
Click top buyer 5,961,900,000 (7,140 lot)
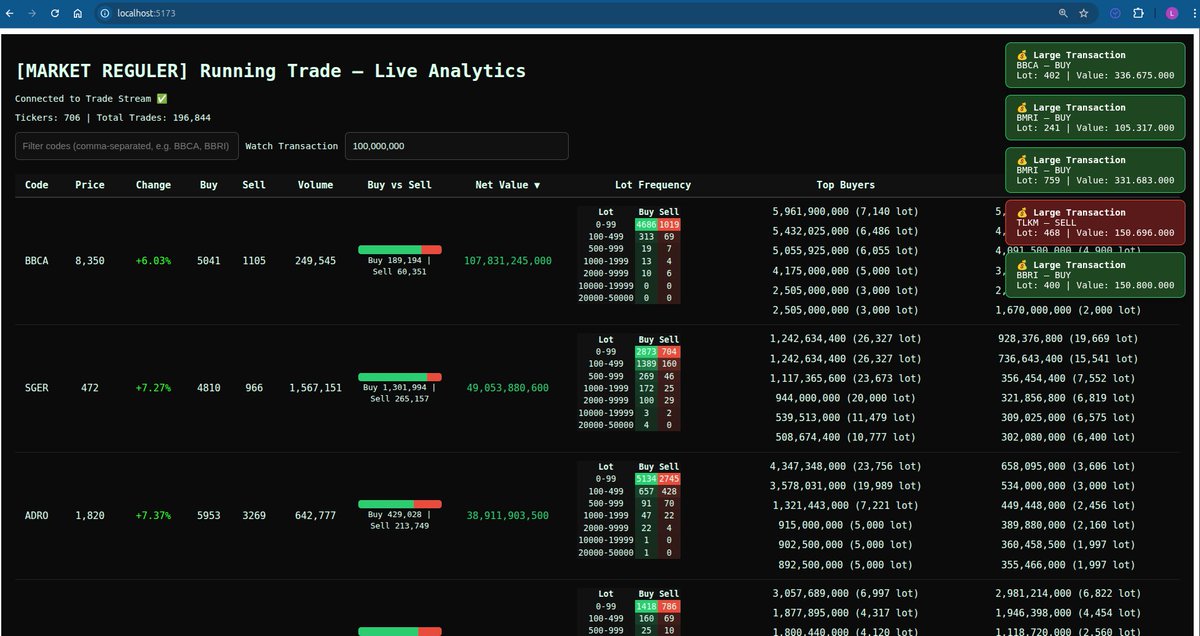tap(846, 212)
